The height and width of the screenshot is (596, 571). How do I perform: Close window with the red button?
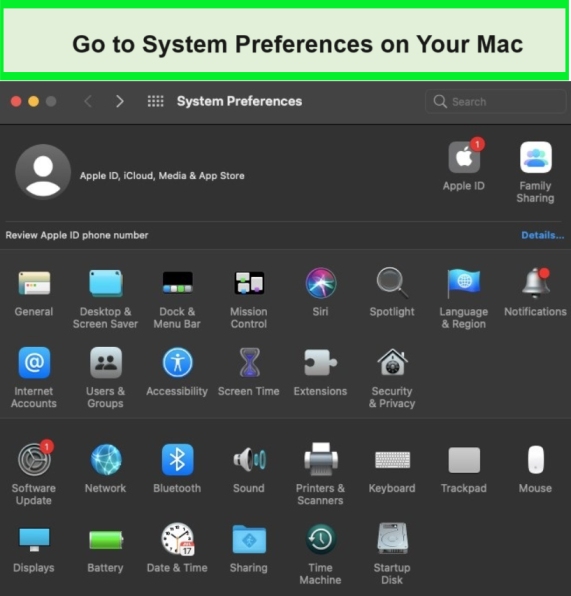tap(16, 101)
